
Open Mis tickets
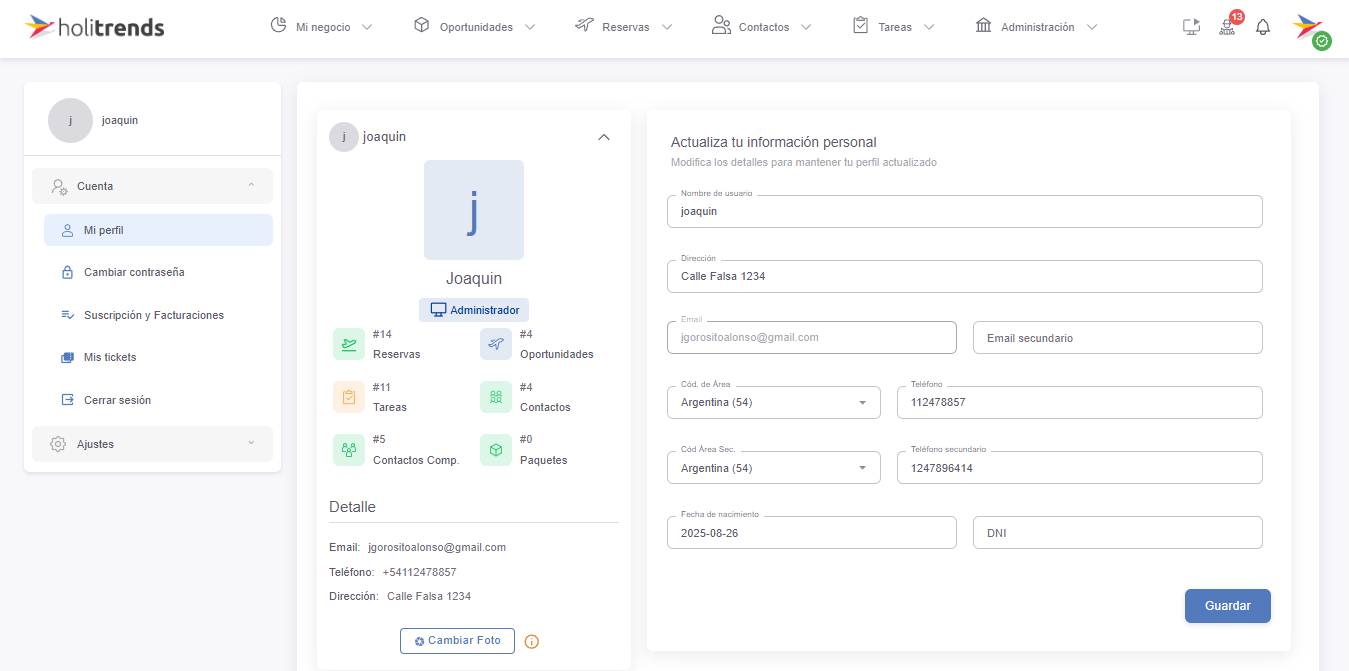tap(158, 357)
